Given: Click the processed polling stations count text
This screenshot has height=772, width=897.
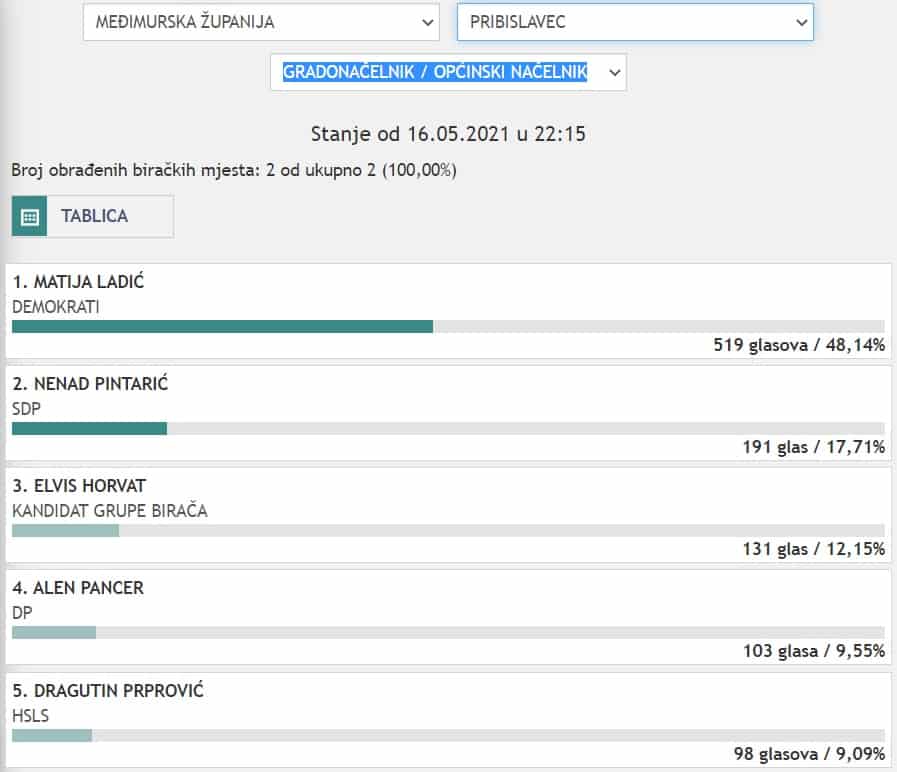Looking at the screenshot, I should tap(234, 170).
